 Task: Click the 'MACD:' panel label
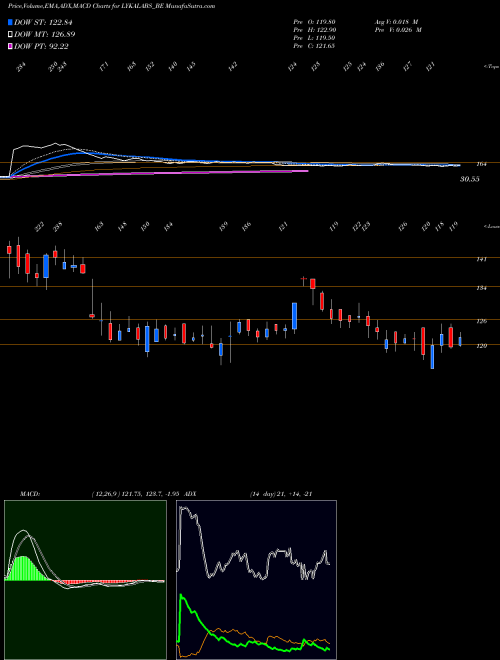coord(29,494)
